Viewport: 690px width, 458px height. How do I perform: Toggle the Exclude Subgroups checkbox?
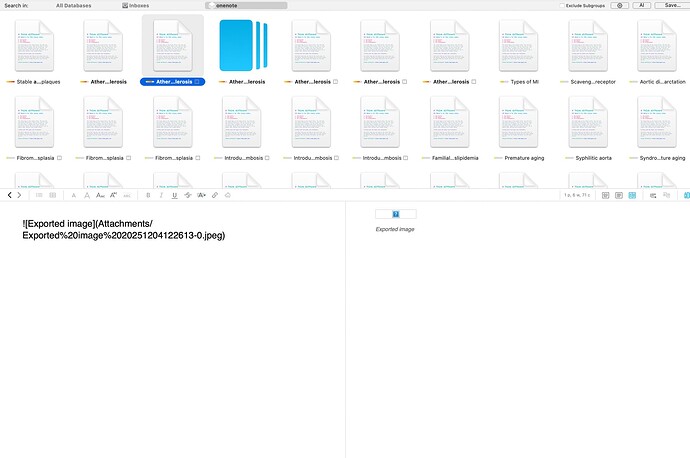(x=562, y=5)
